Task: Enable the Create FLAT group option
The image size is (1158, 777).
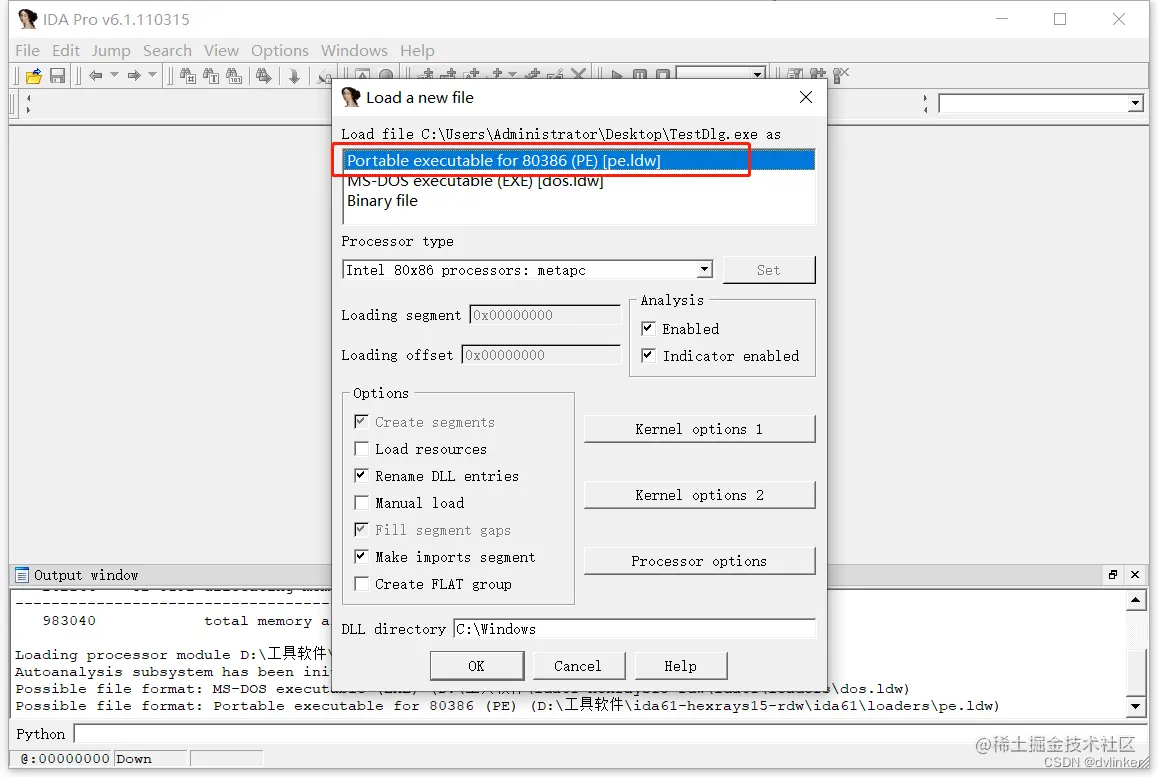Action: coord(361,583)
